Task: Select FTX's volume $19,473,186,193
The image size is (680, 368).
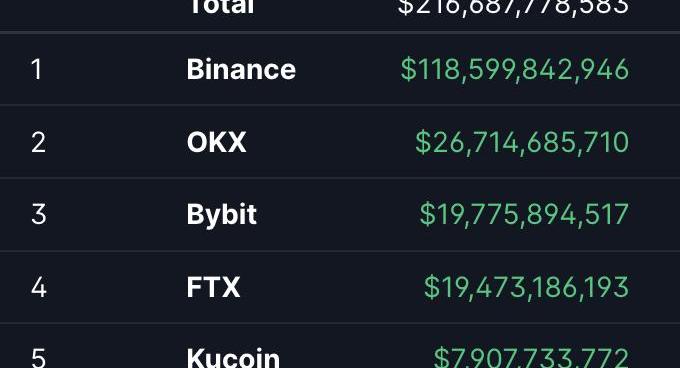Action: 526,287
